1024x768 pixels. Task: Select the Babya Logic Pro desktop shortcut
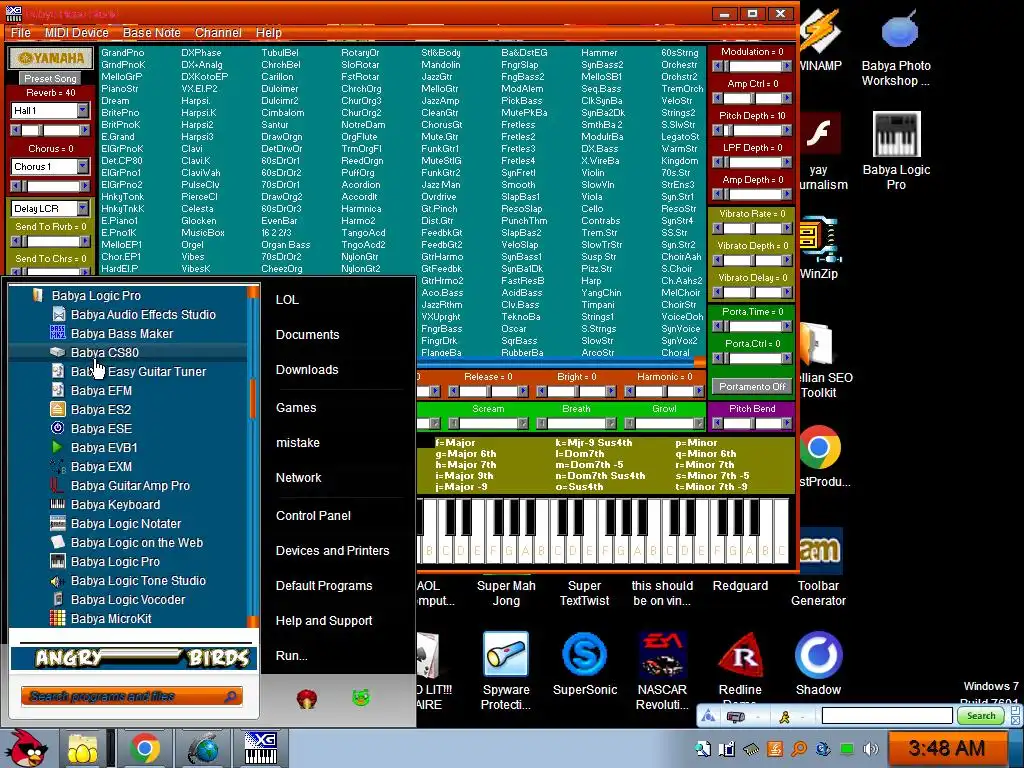[896, 152]
